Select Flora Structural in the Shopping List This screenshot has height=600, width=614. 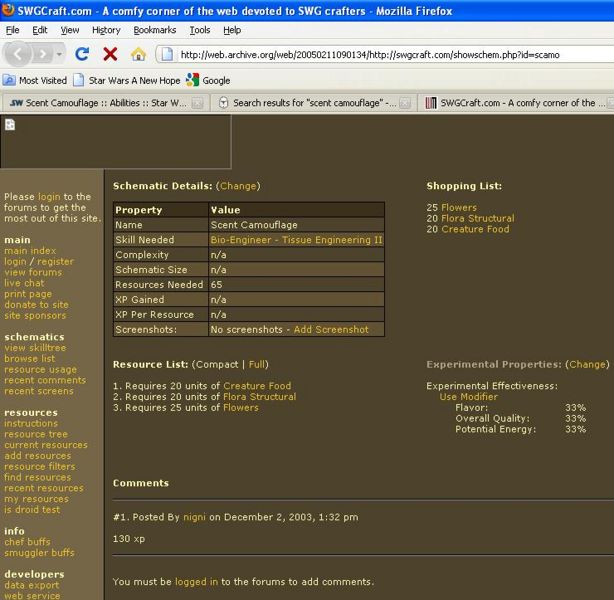tap(477, 218)
